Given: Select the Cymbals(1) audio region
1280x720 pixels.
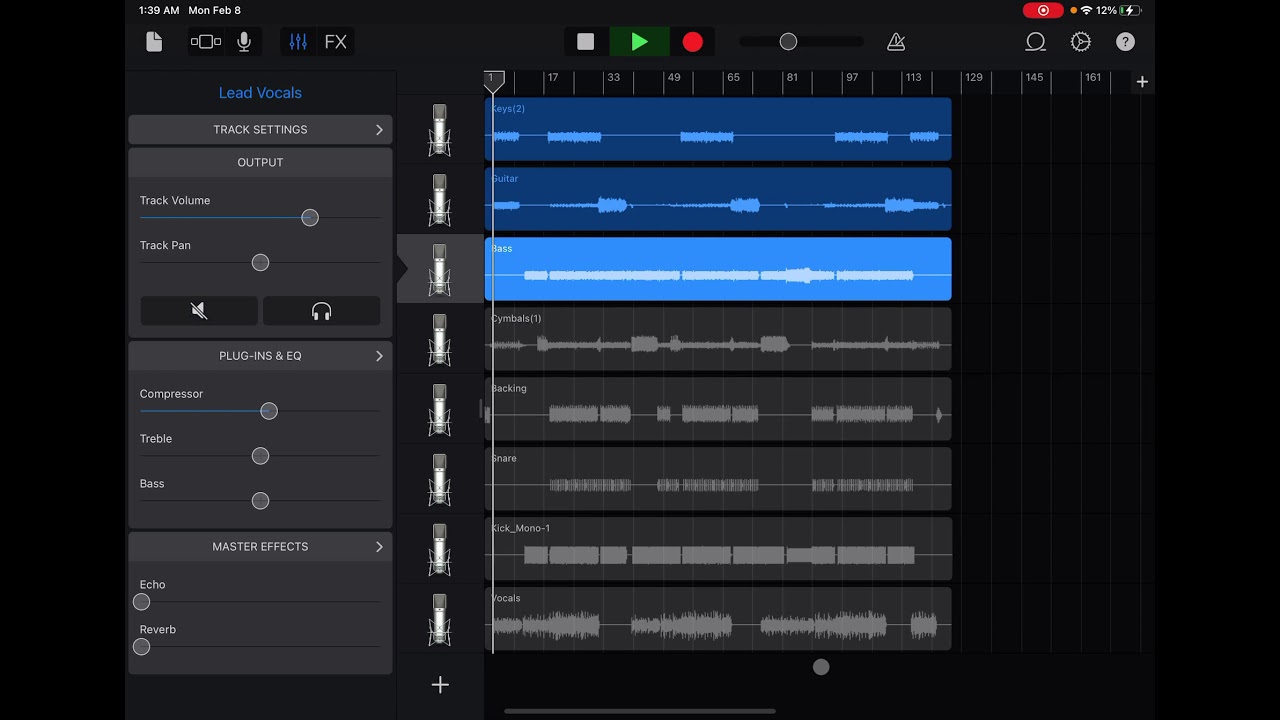Looking at the screenshot, I should [718, 339].
